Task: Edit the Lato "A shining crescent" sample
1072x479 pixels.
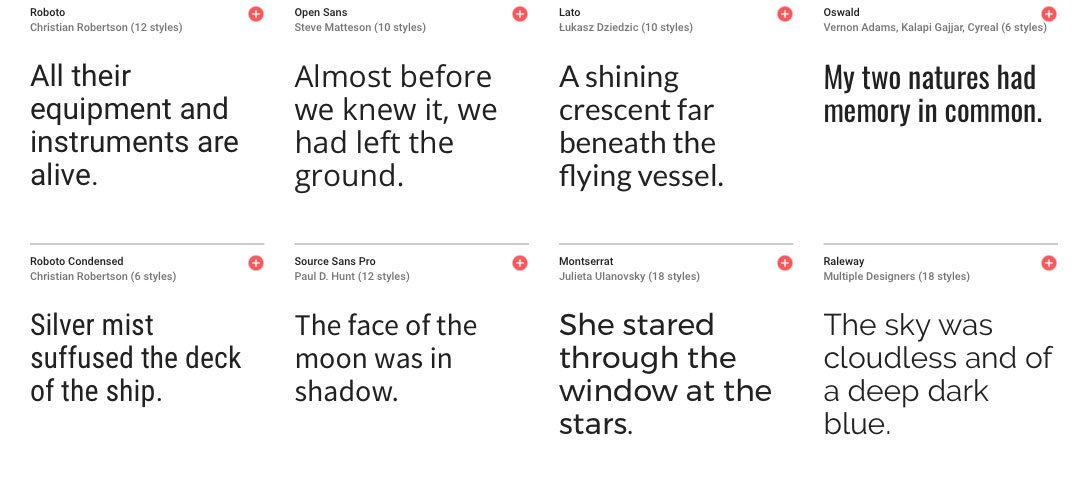Action: click(x=641, y=126)
